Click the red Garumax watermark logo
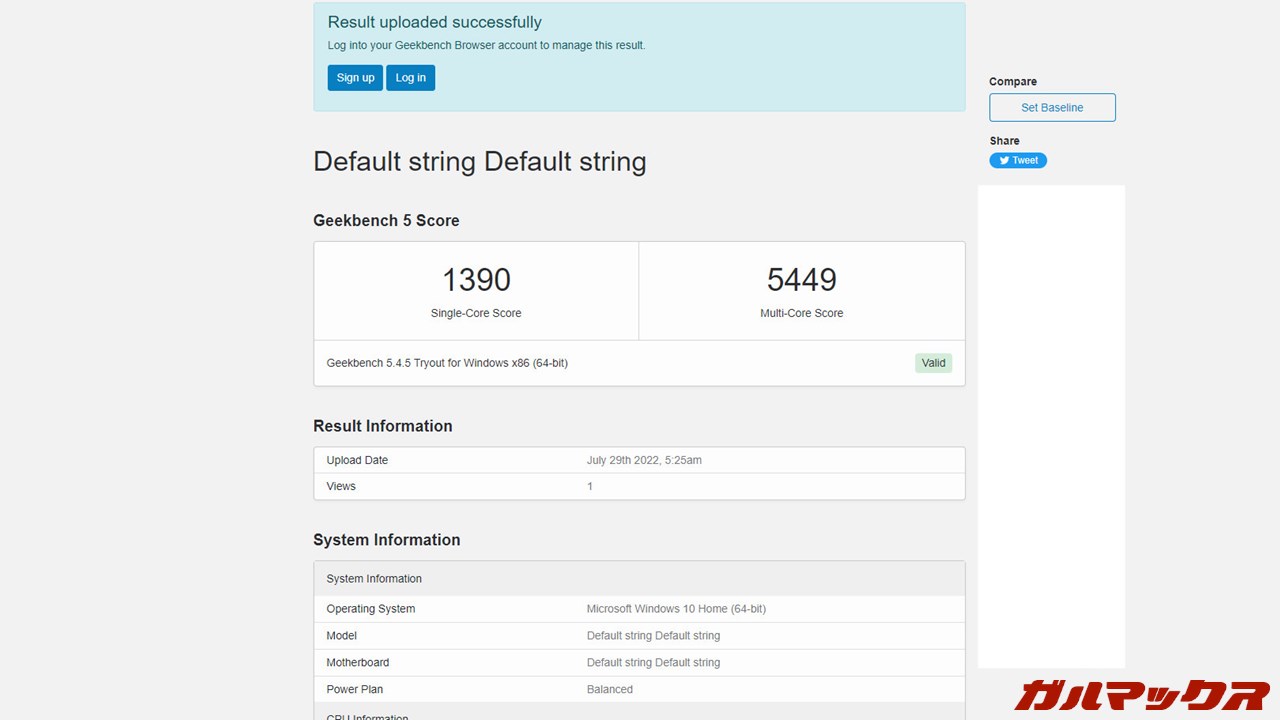The image size is (1280, 720). pyautogui.click(x=1141, y=694)
